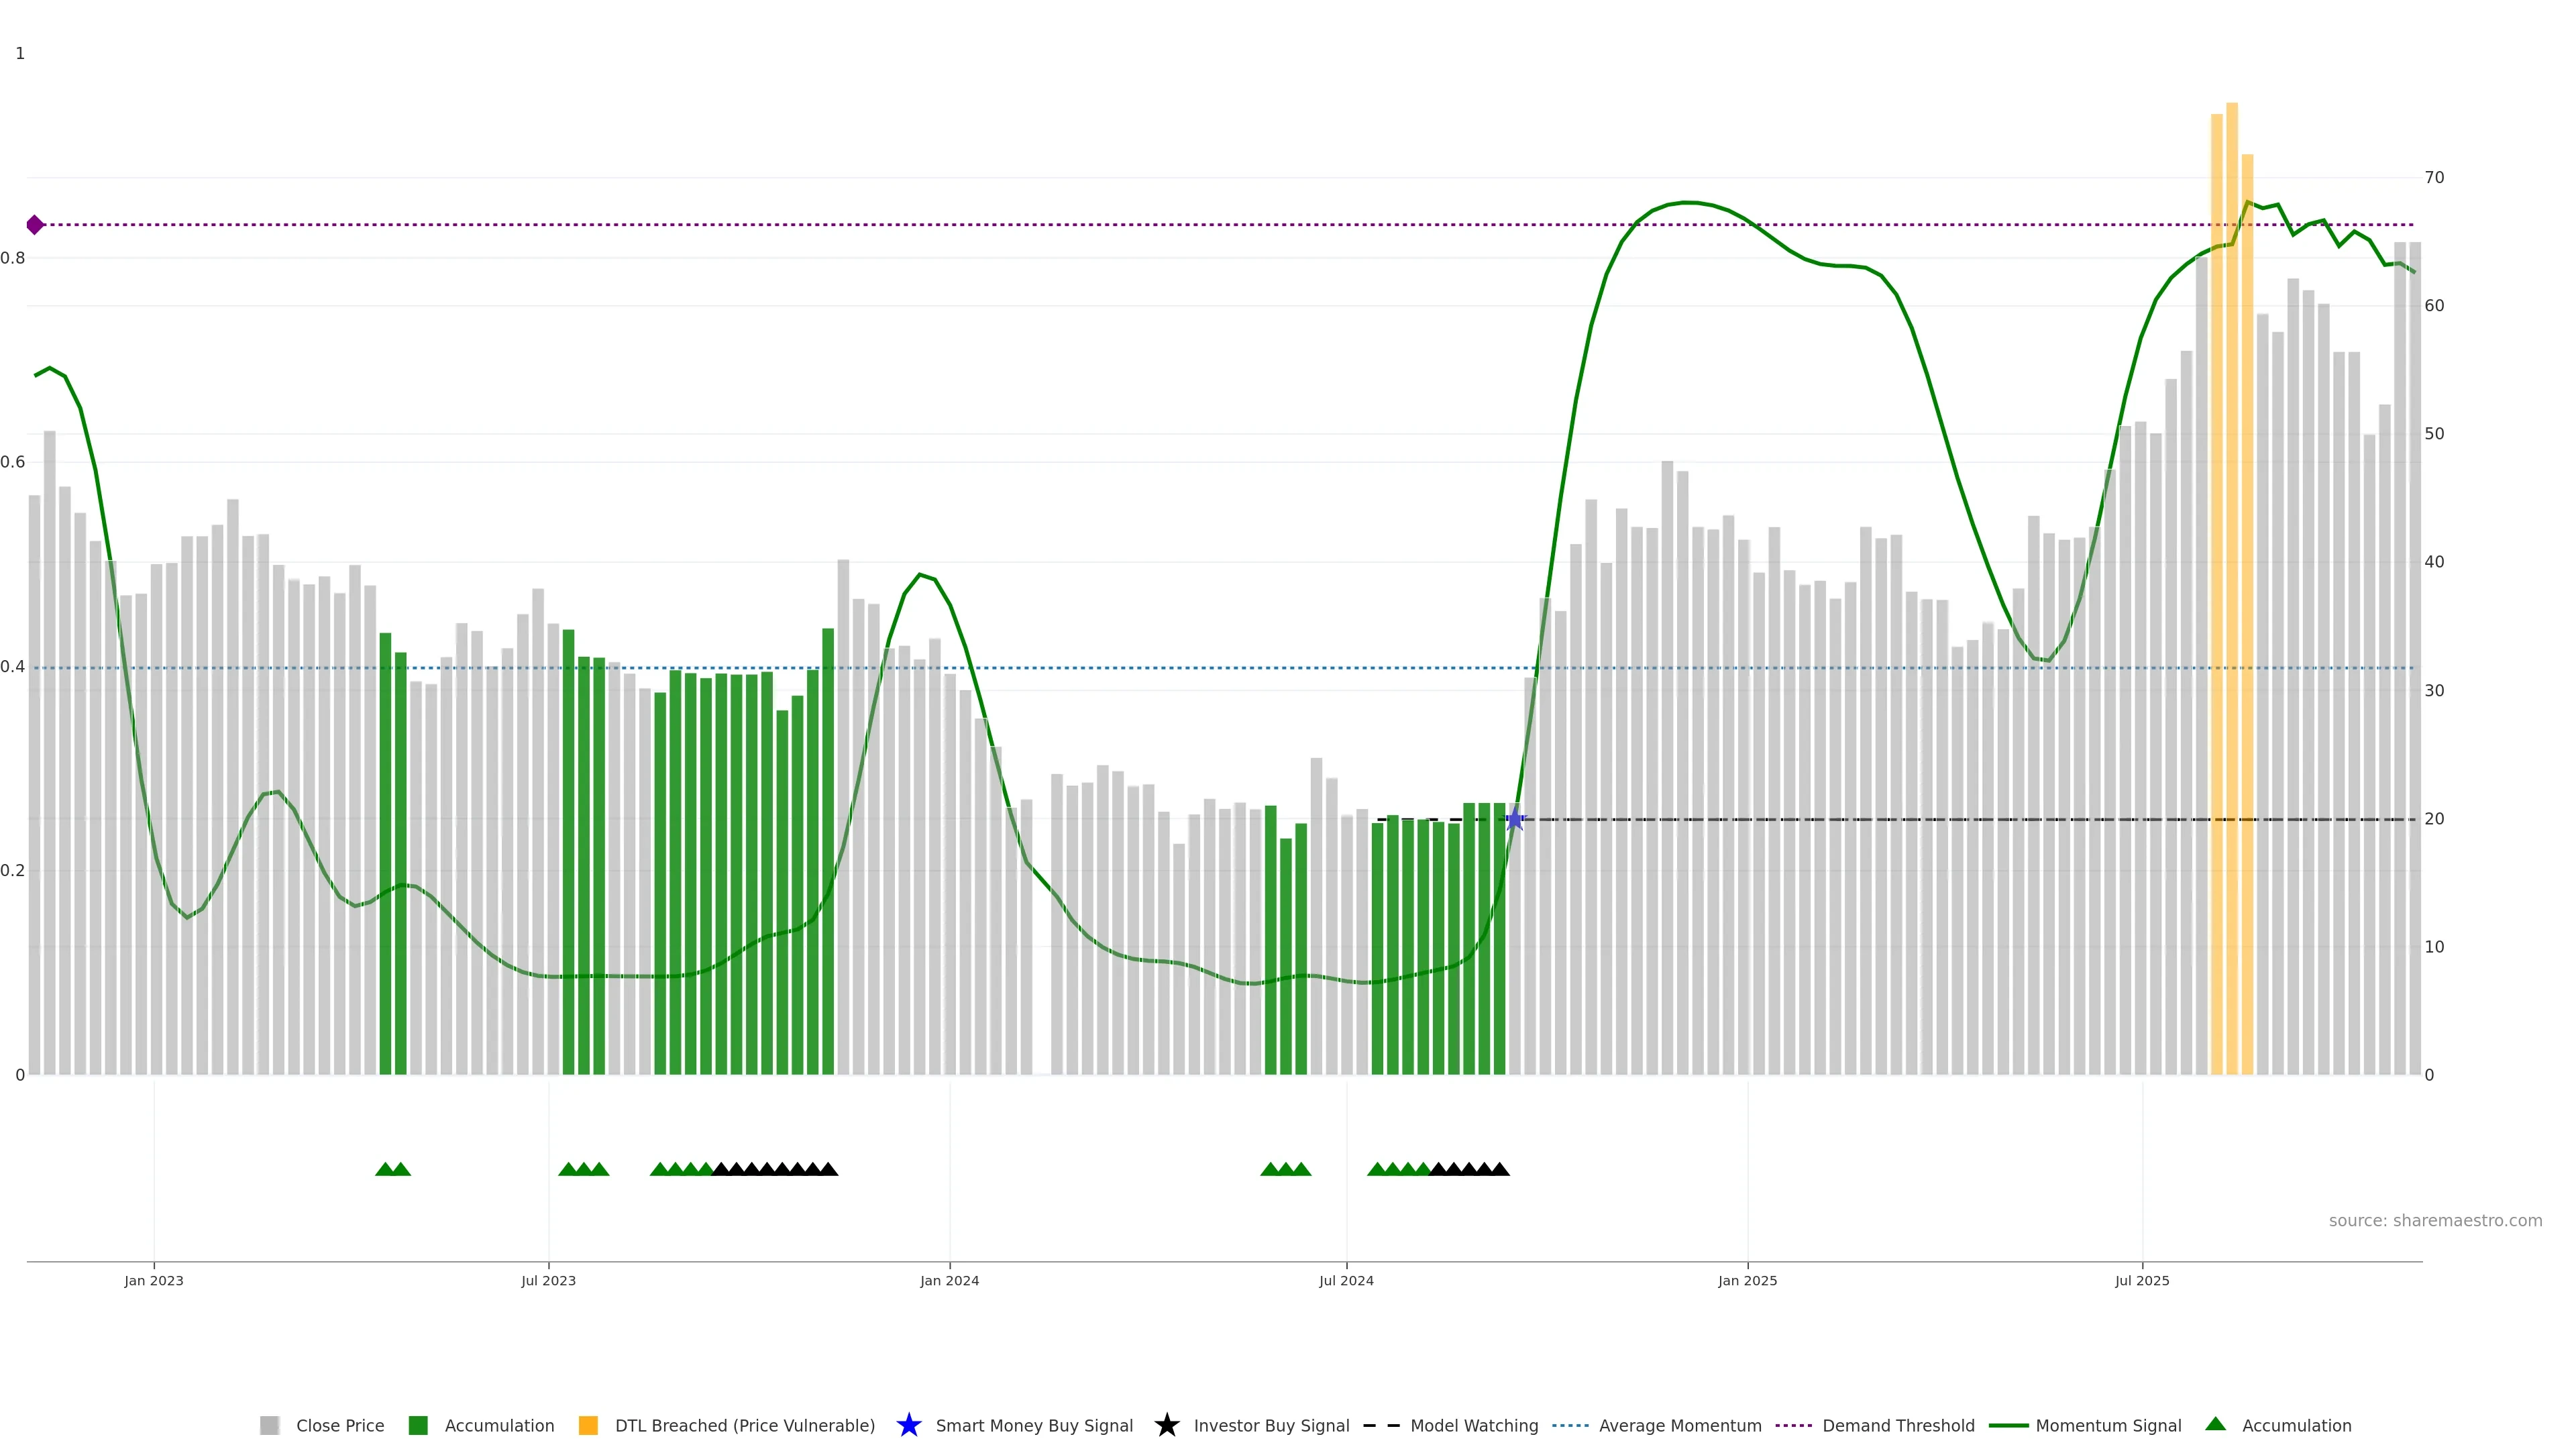The image size is (2576, 1449).
Task: Click the Jan 2024 axis label
Action: [x=949, y=1280]
